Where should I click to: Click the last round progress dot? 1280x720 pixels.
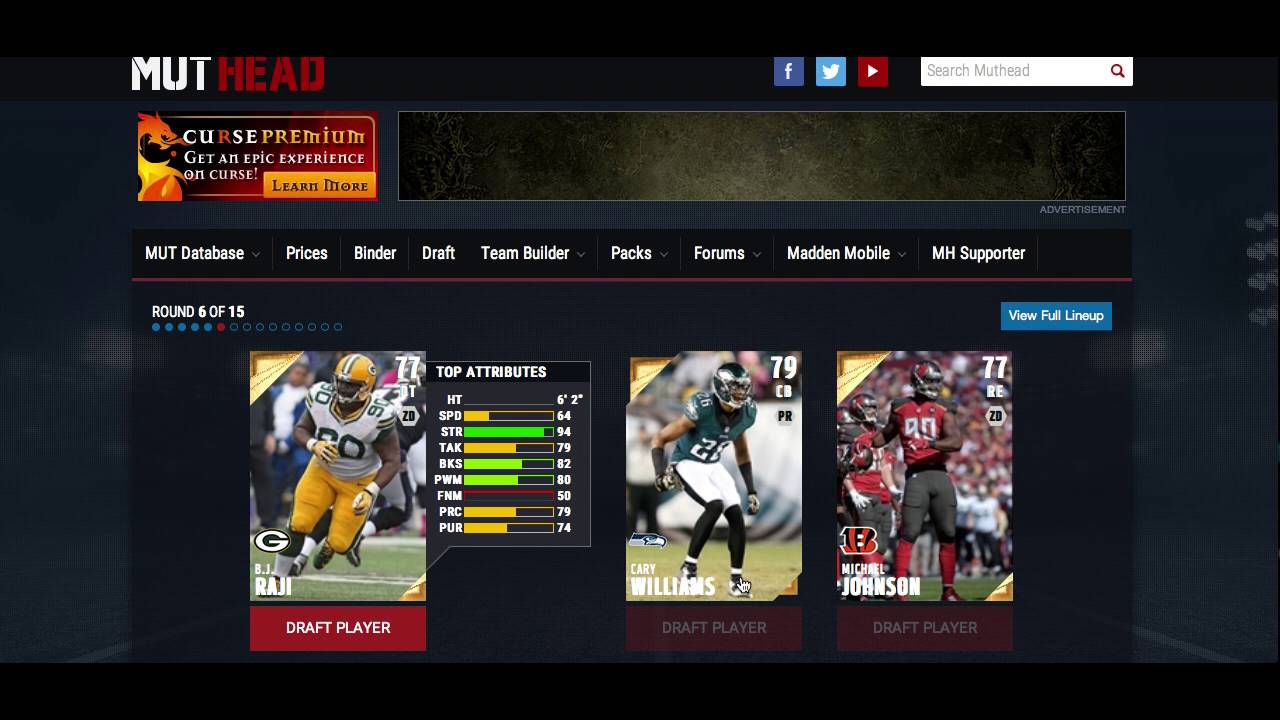click(338, 327)
